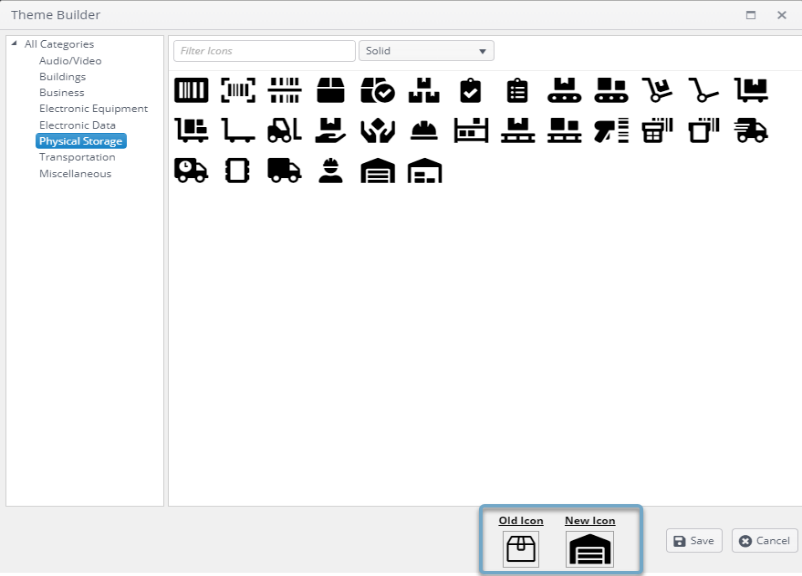Select the three stacked boxes icon

coord(424,91)
